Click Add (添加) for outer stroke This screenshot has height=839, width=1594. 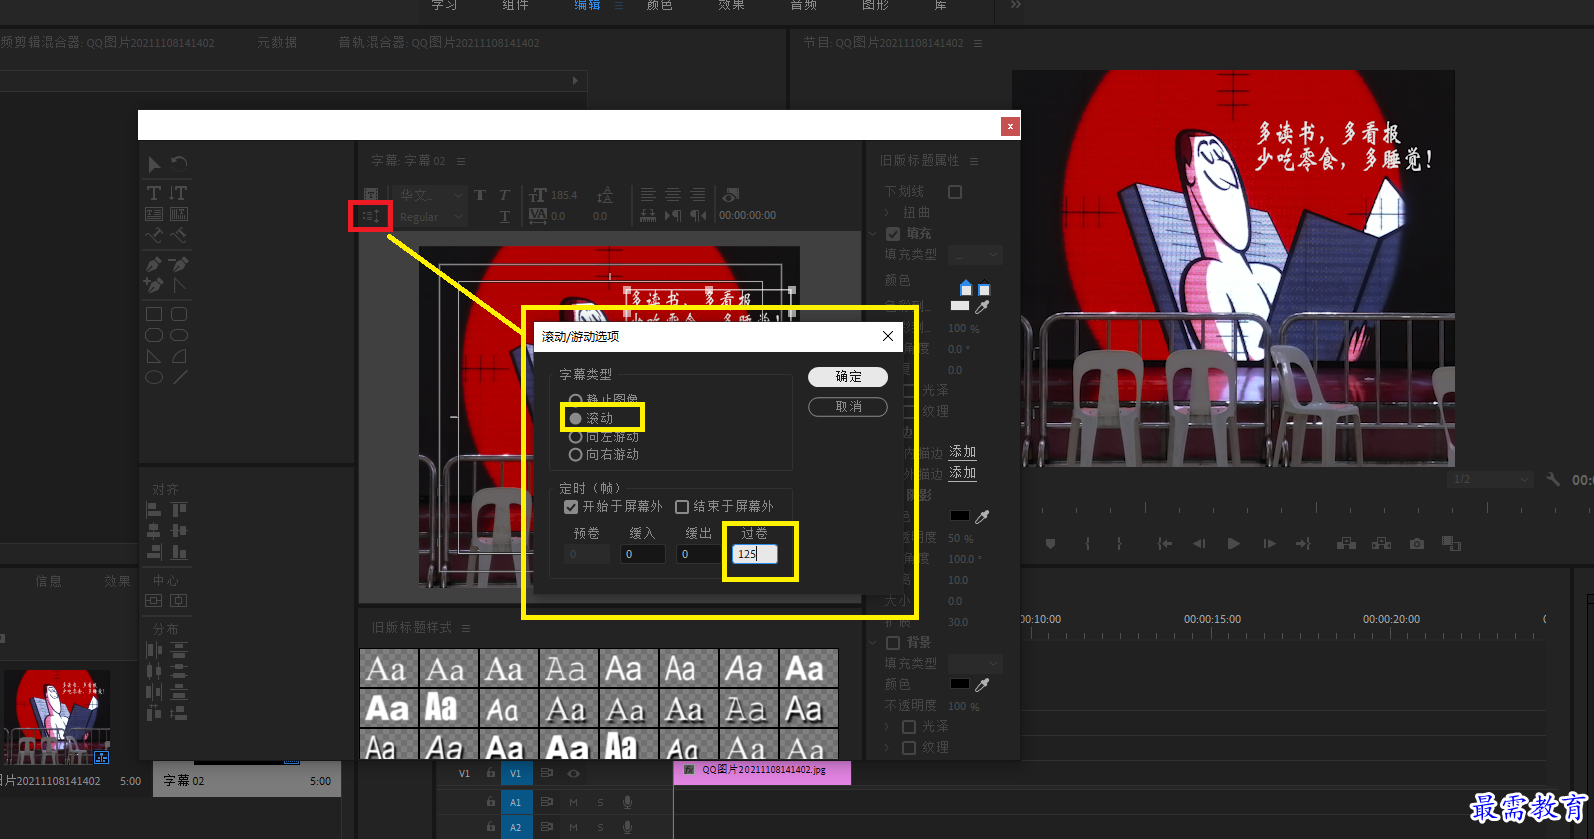tap(962, 473)
